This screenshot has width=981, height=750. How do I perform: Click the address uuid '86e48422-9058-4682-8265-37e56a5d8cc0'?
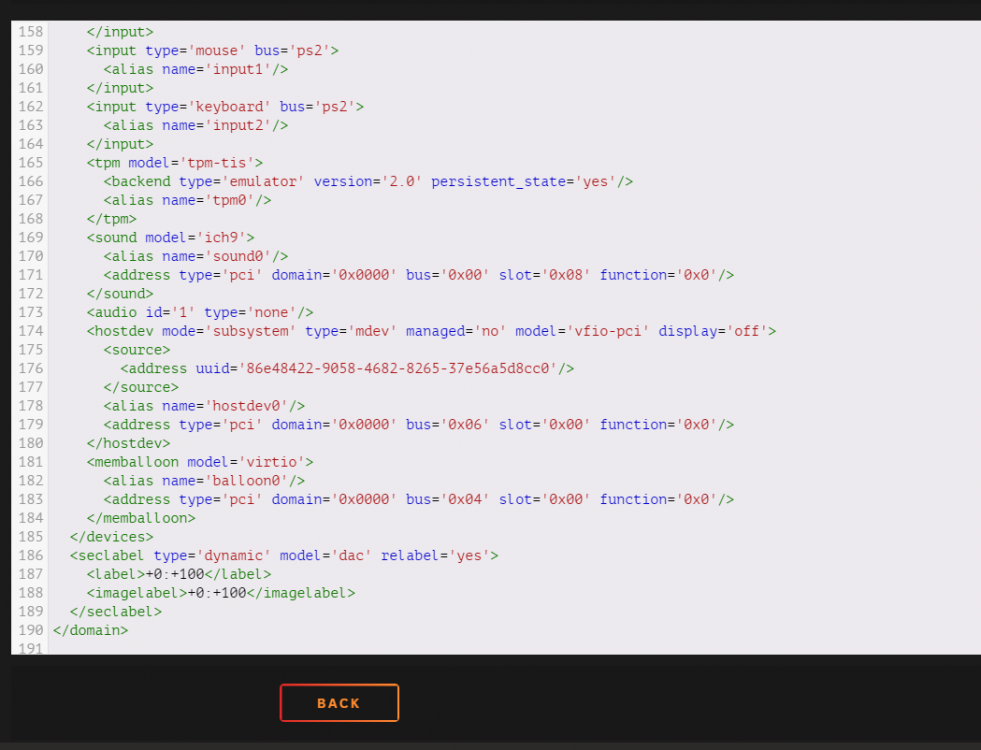coord(347,369)
